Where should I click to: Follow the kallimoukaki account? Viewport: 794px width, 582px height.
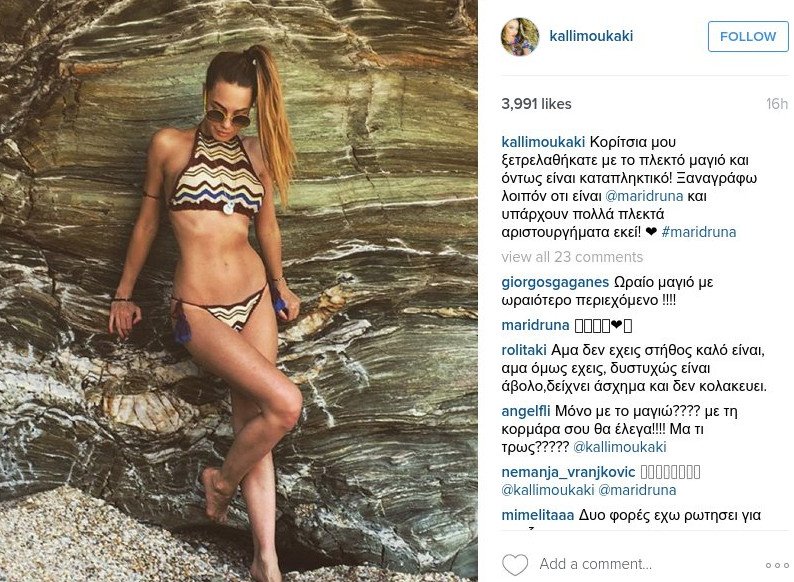point(748,36)
